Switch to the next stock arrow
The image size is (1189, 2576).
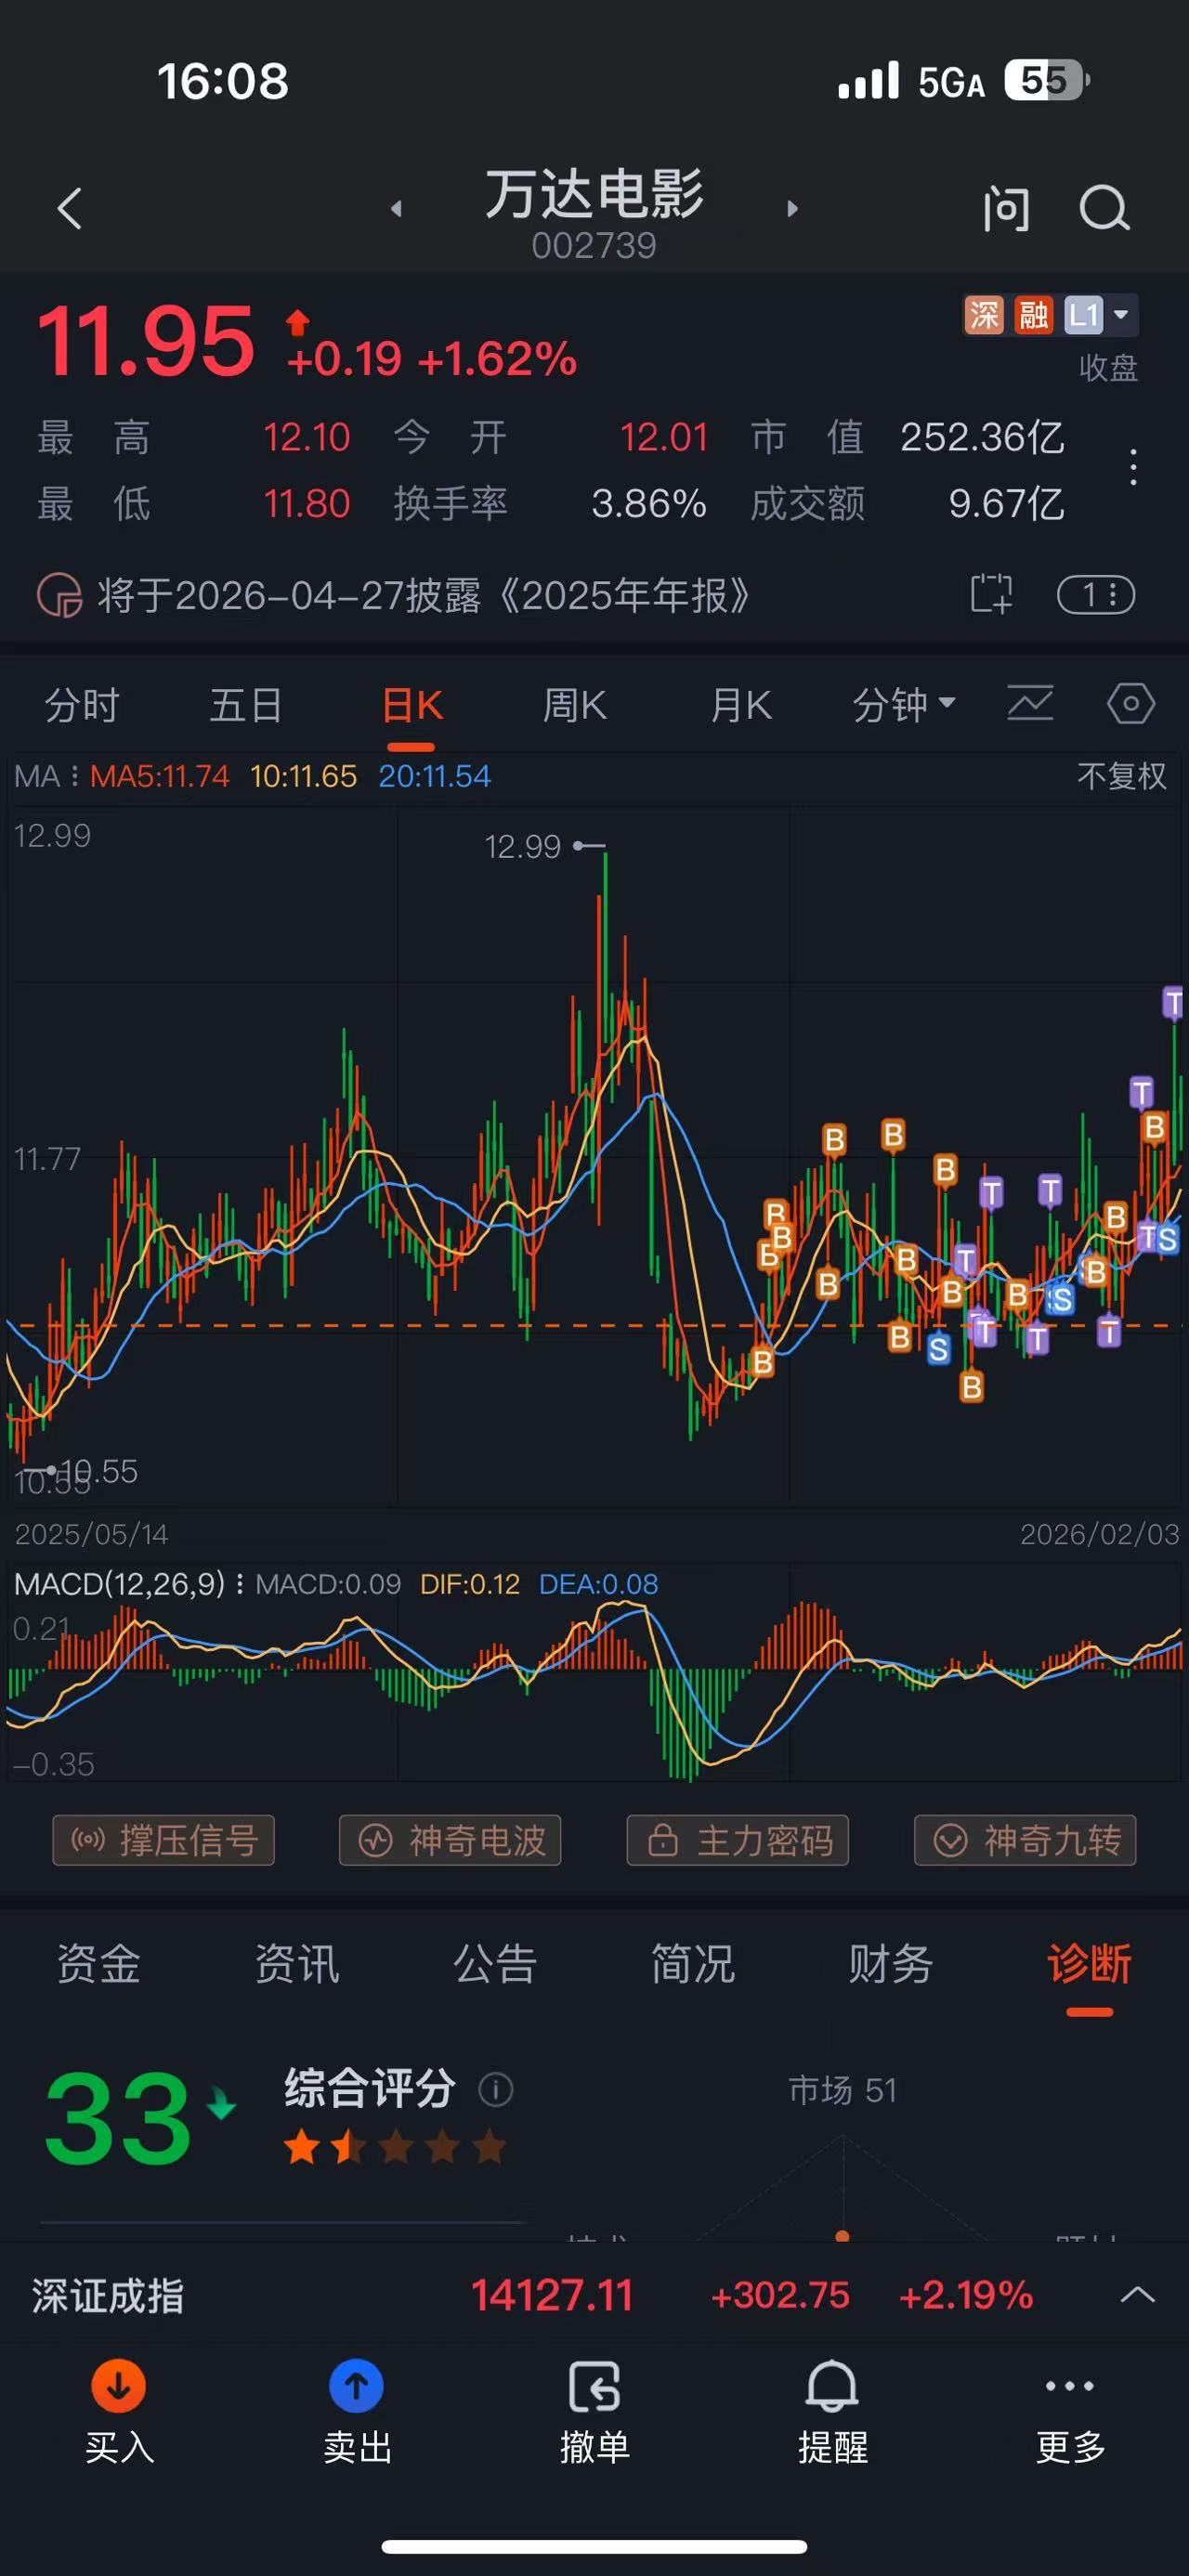click(792, 209)
